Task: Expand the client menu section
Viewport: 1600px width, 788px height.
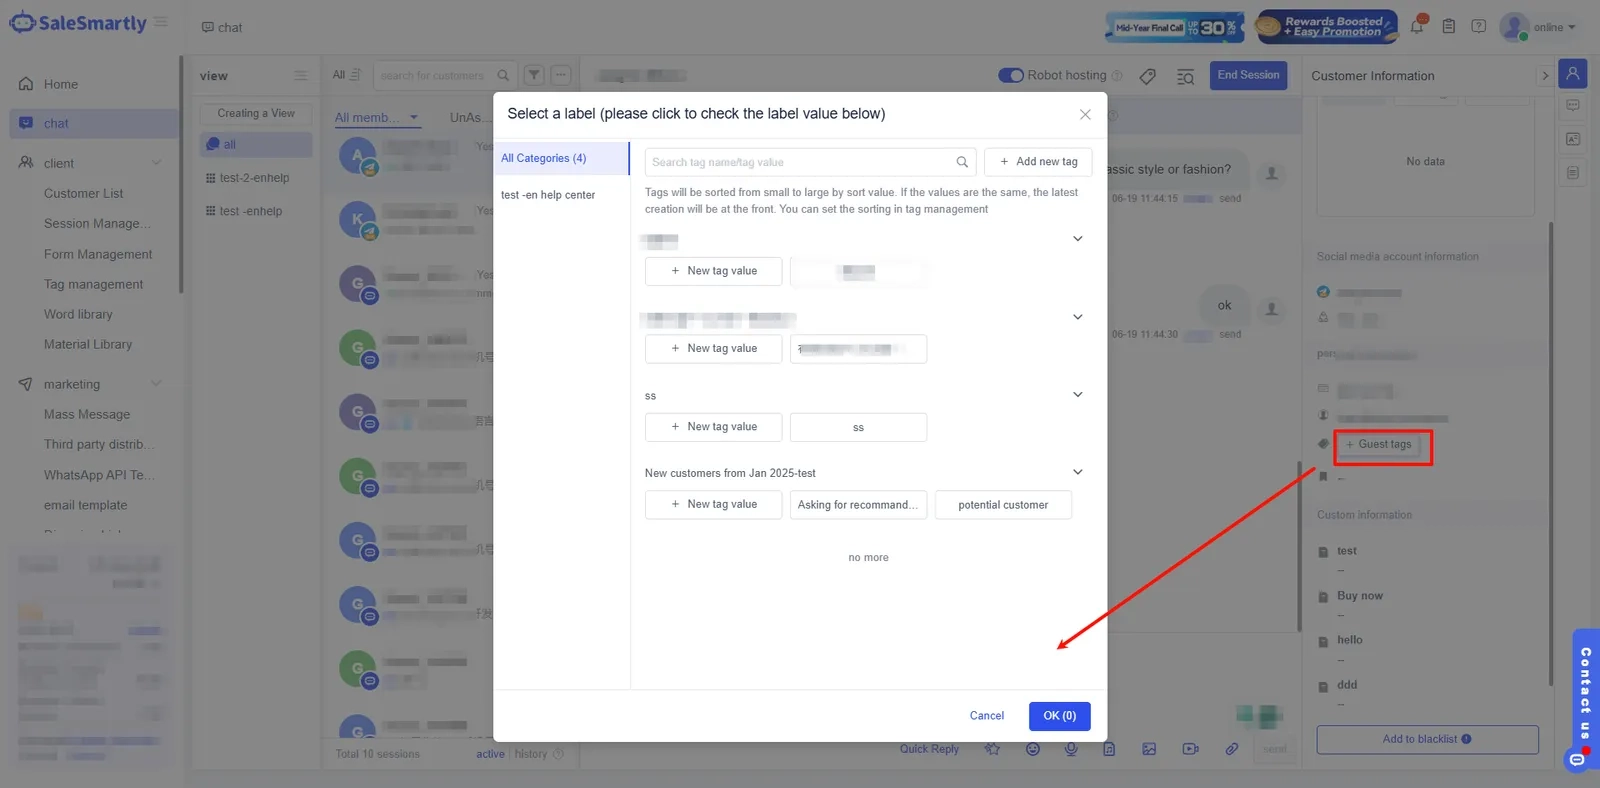Action: pos(156,163)
